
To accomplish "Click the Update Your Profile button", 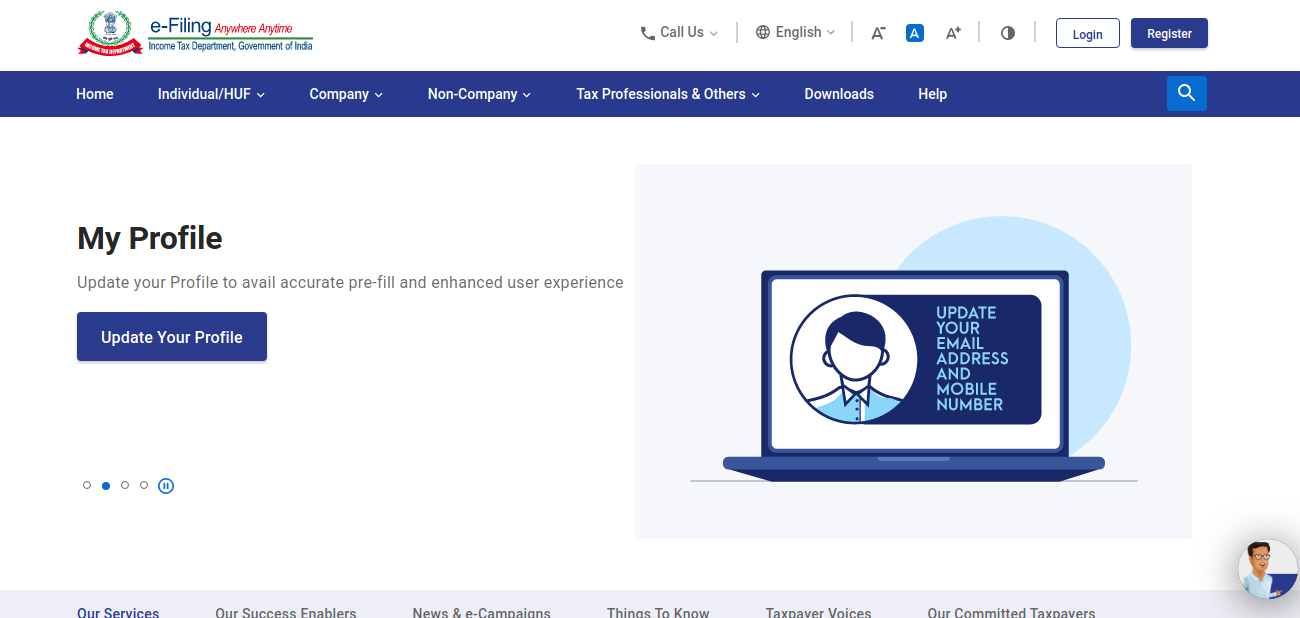I will [x=172, y=337].
